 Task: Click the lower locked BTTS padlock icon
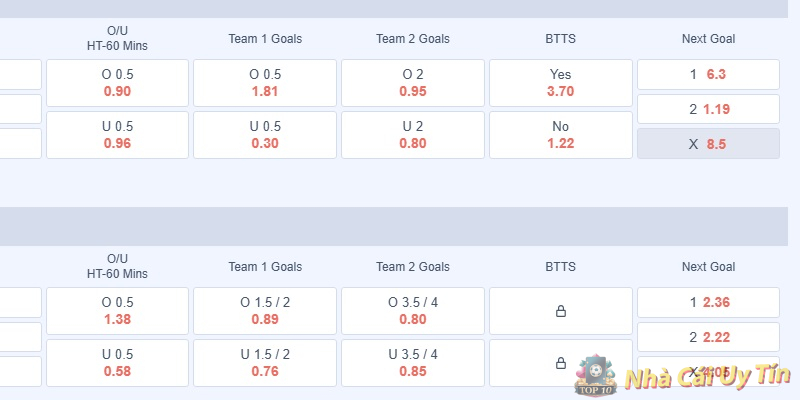560,363
